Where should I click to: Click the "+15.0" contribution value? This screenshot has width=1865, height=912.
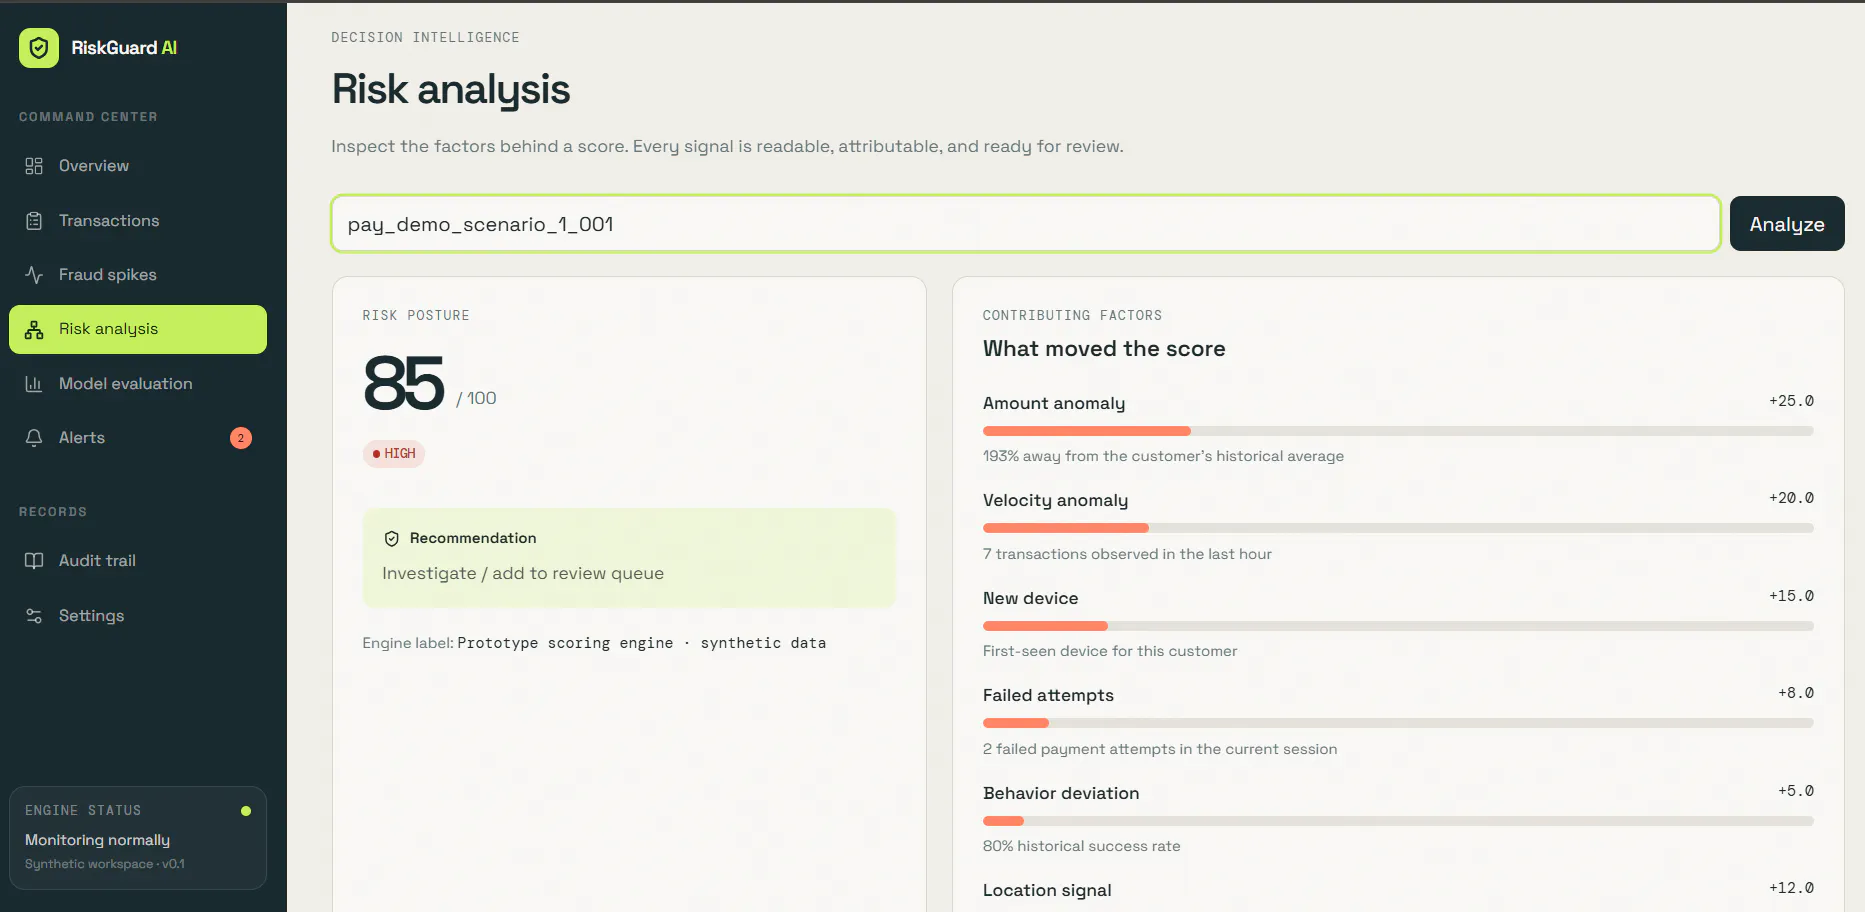tap(1791, 596)
